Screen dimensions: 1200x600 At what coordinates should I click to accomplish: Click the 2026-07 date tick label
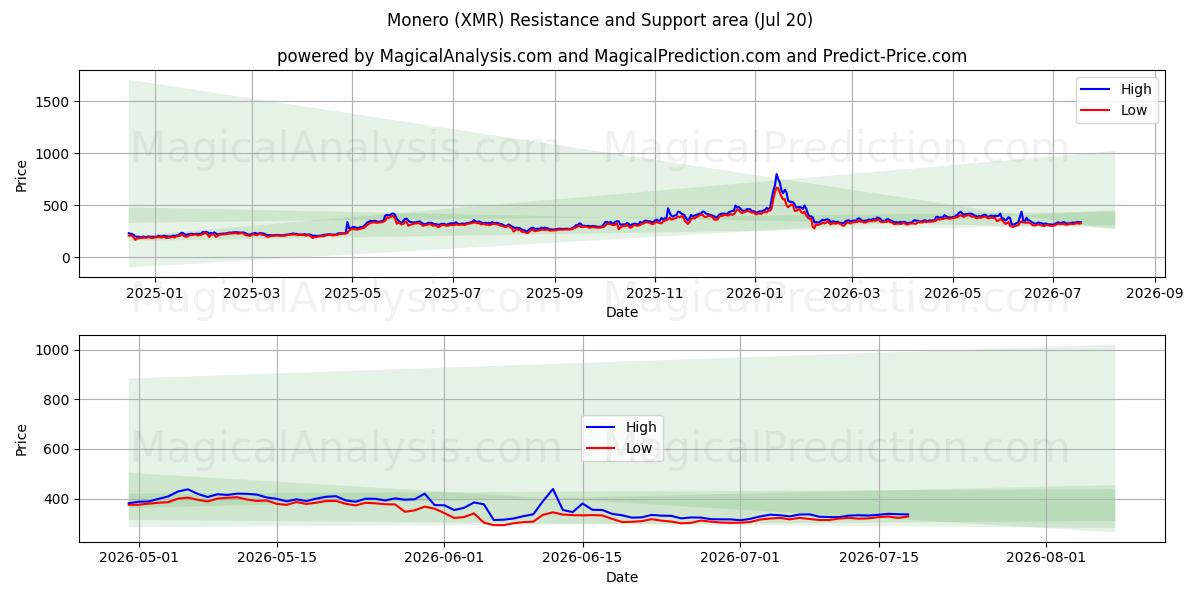coord(1052,294)
